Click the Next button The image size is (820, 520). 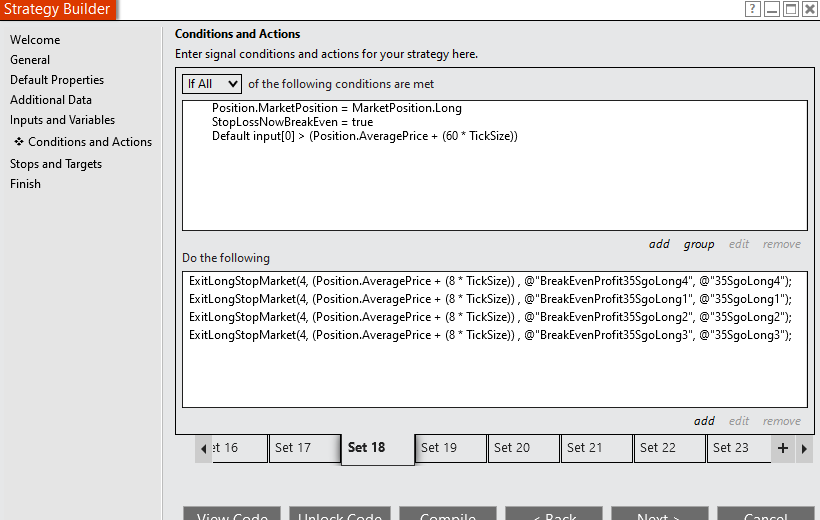659,513
